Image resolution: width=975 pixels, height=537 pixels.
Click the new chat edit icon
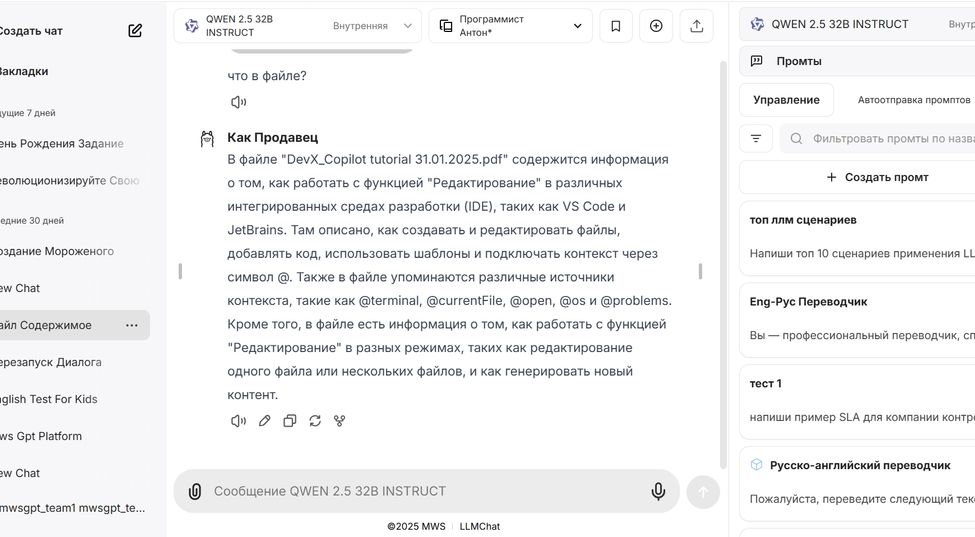click(x=135, y=30)
